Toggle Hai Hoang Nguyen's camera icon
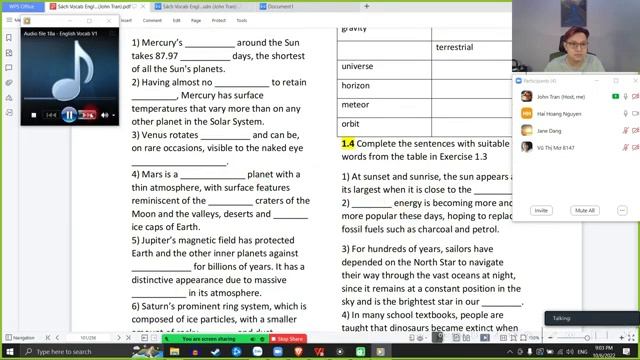This screenshot has width=640, height=360. tap(635, 114)
